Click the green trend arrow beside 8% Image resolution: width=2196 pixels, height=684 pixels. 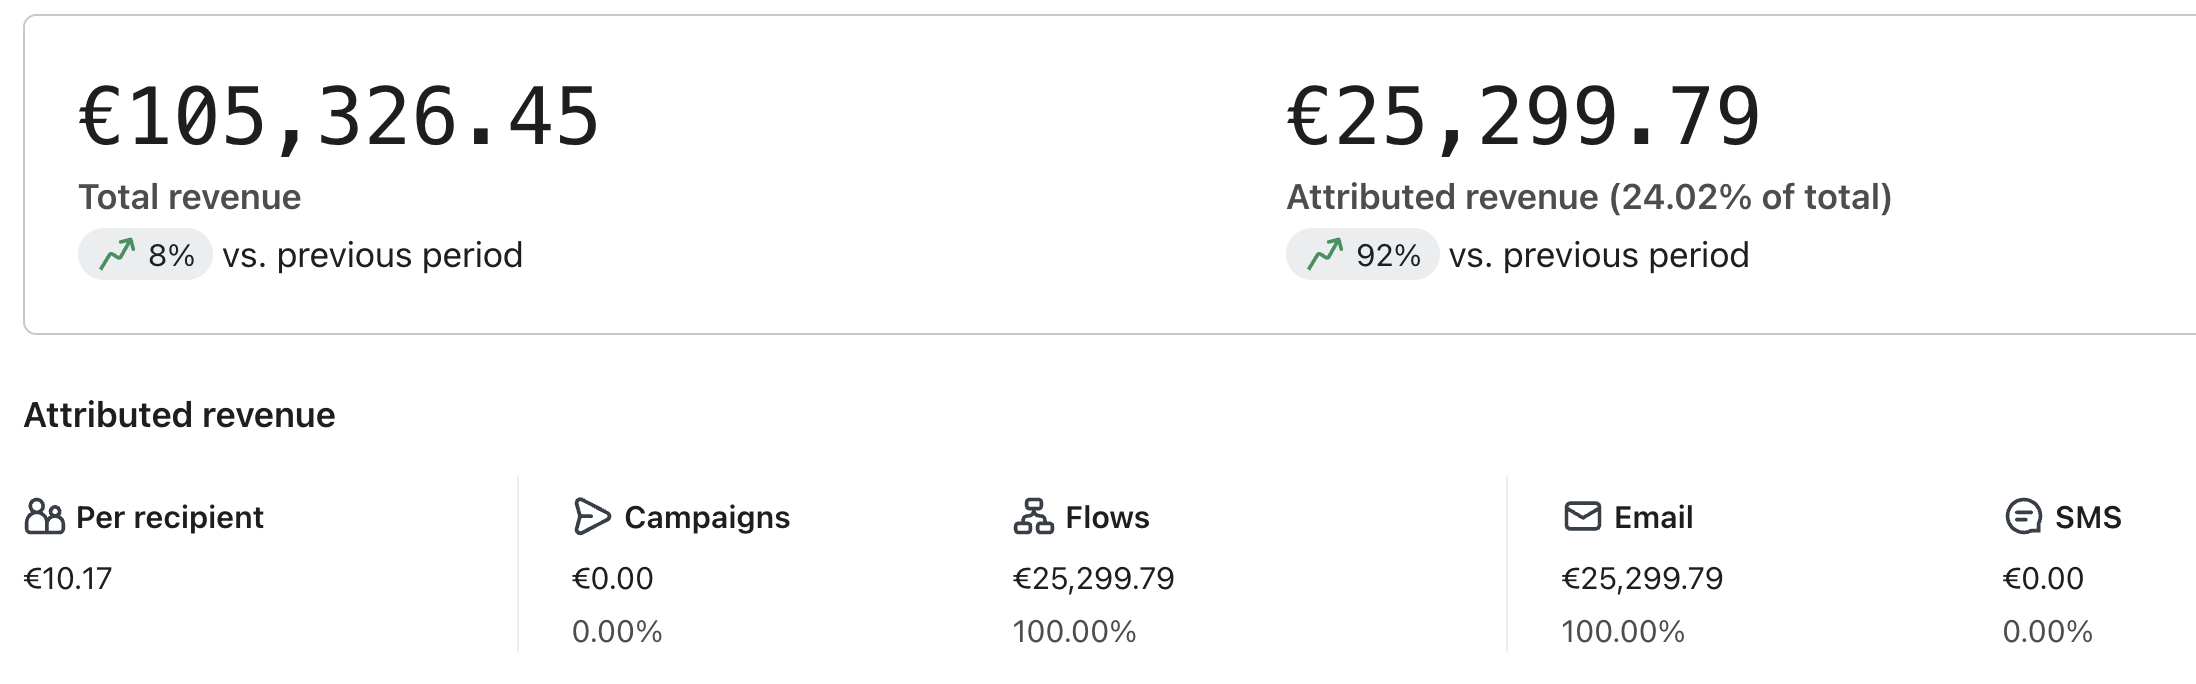[x=117, y=255]
